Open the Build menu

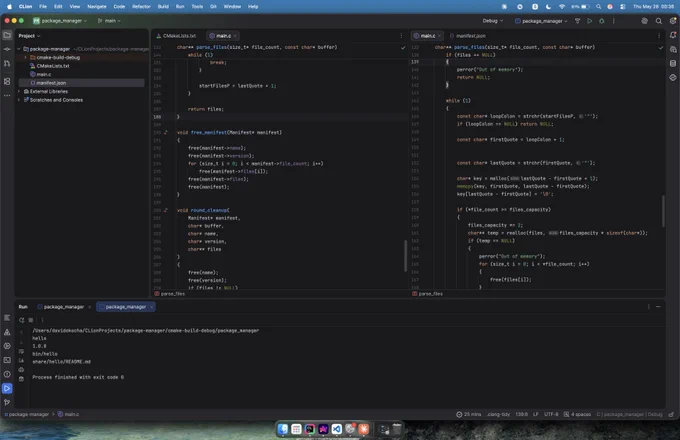163,7
